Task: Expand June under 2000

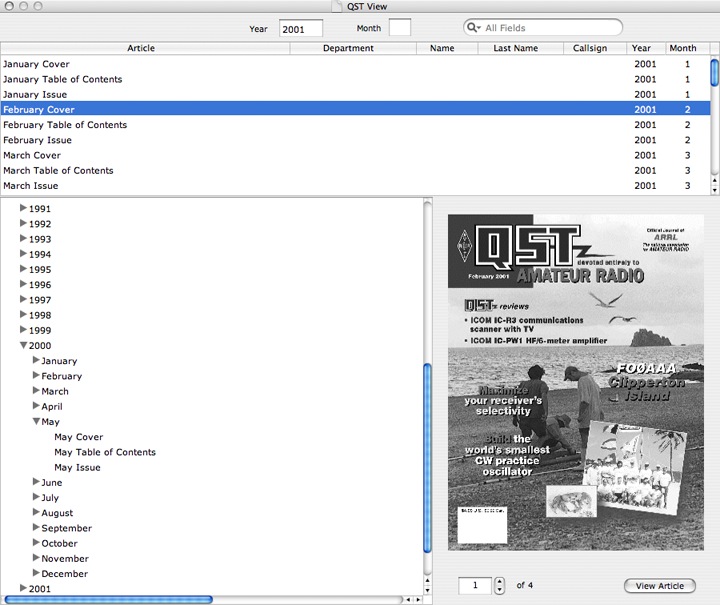Action: coord(36,482)
